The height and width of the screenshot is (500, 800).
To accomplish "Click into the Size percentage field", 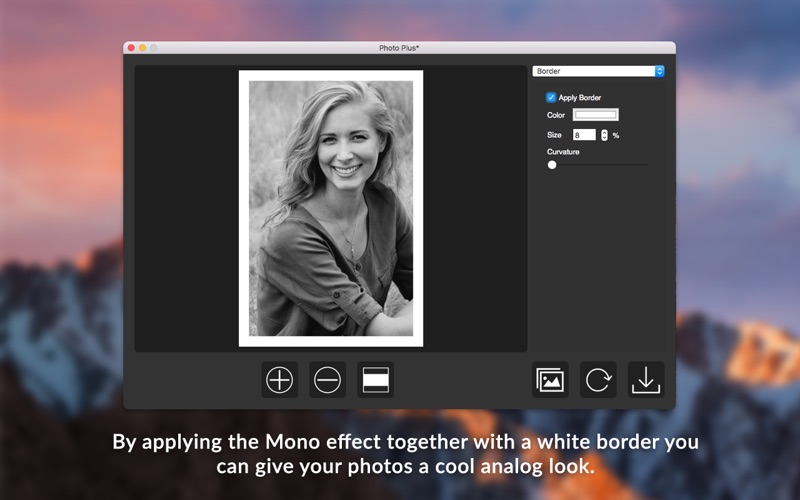I will [584, 135].
